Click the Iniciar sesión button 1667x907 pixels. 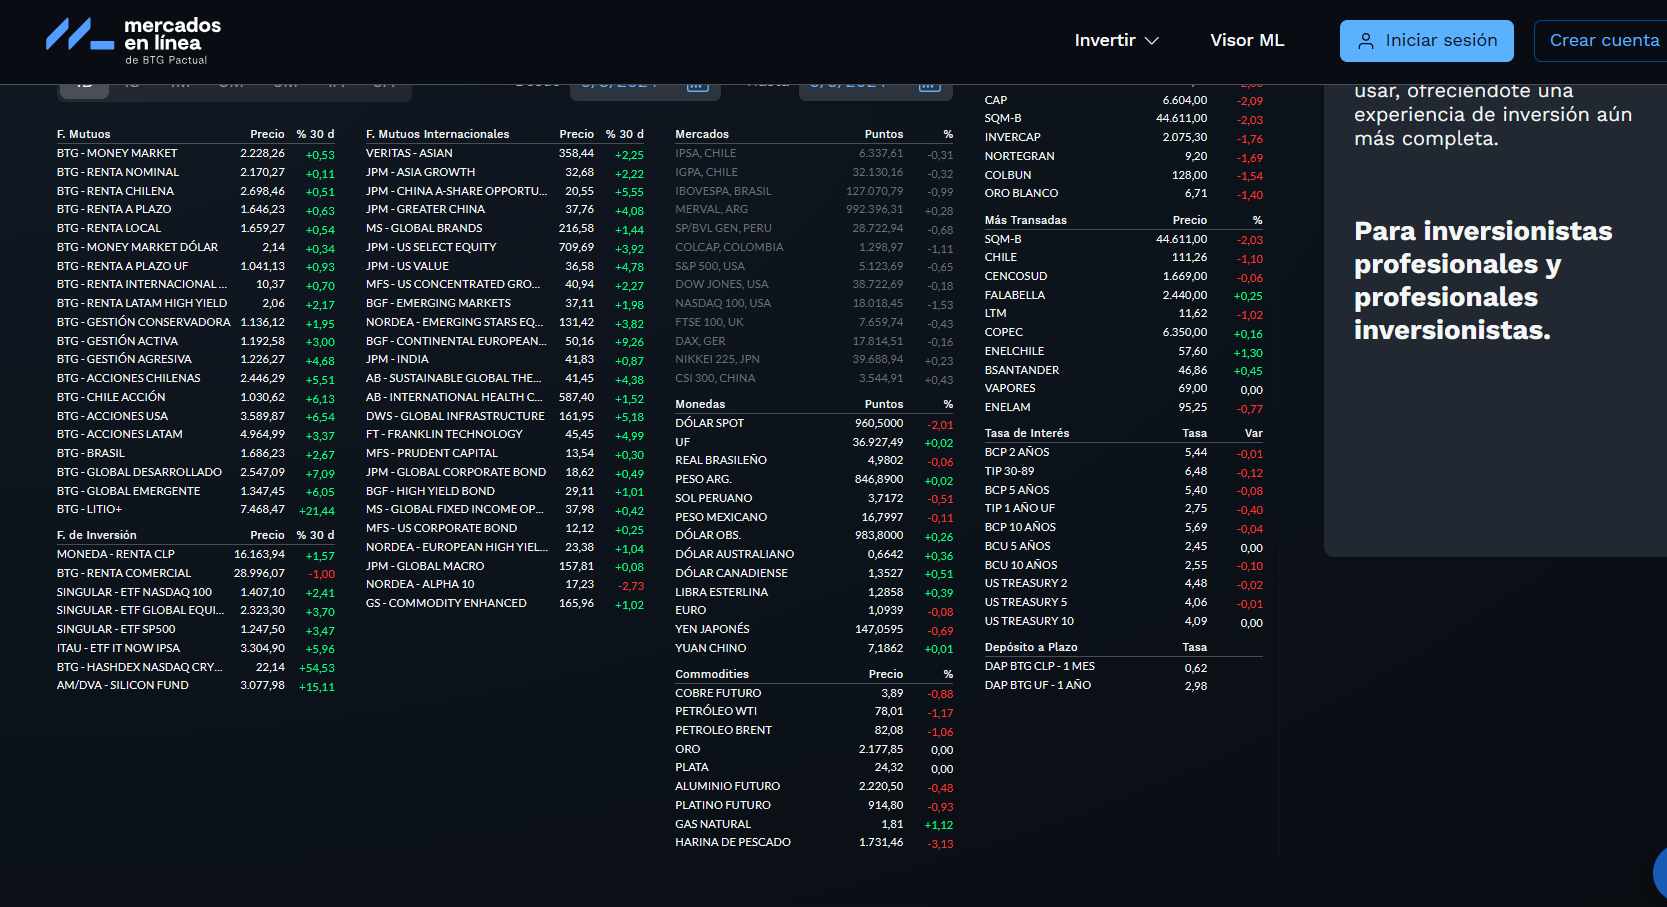(x=1426, y=41)
